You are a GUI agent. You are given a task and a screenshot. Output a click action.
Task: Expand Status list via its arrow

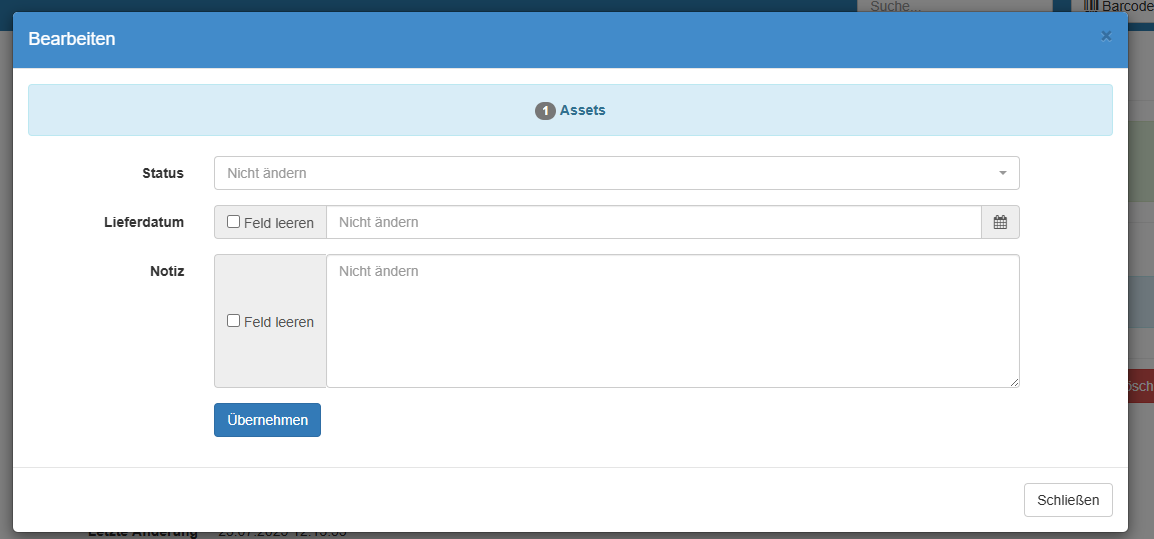[x=1003, y=173]
